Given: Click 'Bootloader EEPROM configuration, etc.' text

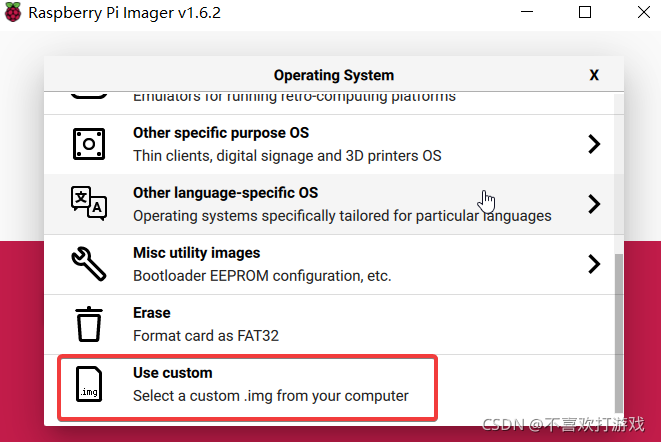Looking at the screenshot, I should (x=262, y=276).
